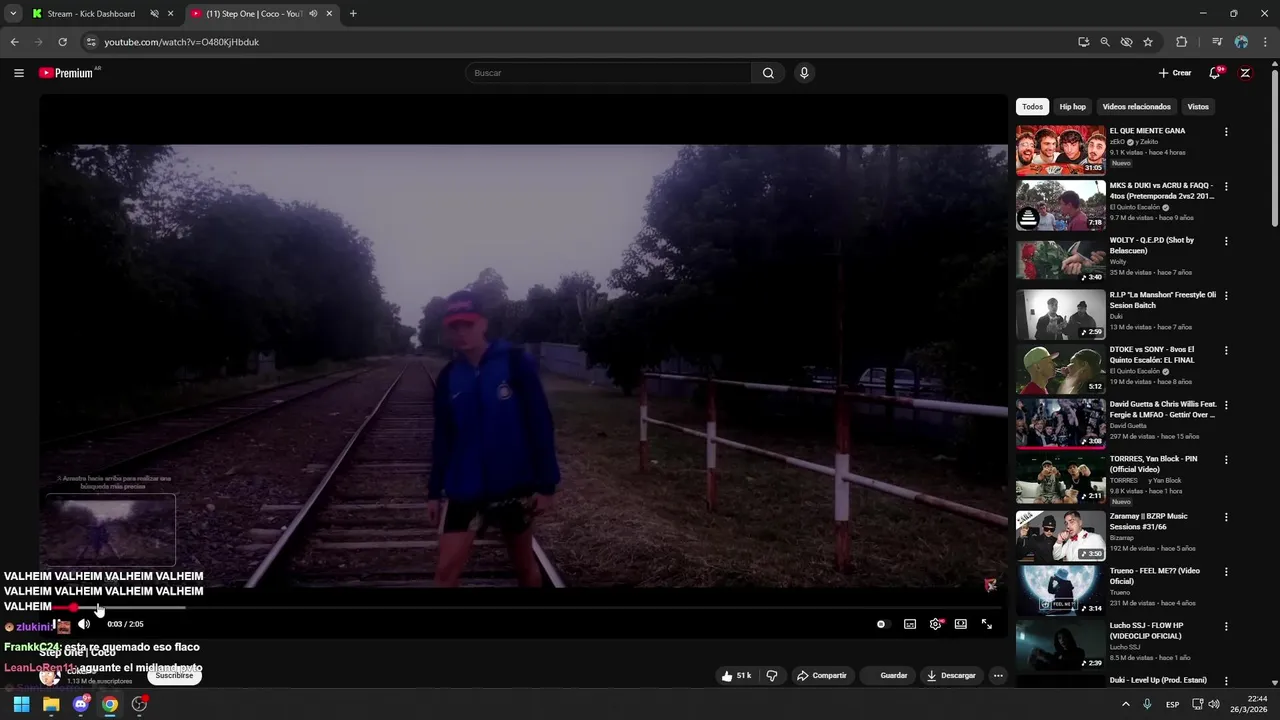
Task: Install app icon in the address bar
Action: tap(1084, 42)
